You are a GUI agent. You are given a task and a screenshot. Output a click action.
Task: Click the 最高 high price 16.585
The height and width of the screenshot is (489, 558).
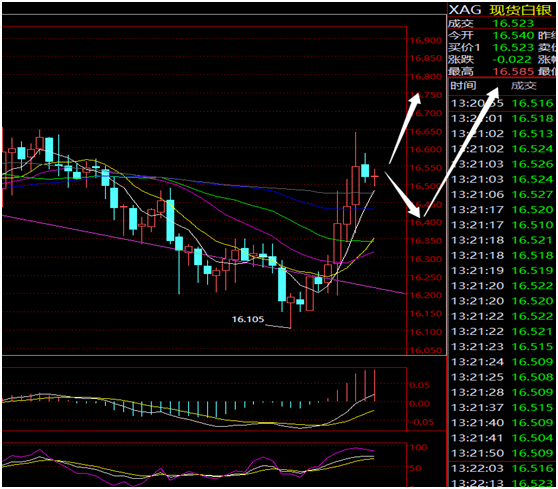point(513,71)
